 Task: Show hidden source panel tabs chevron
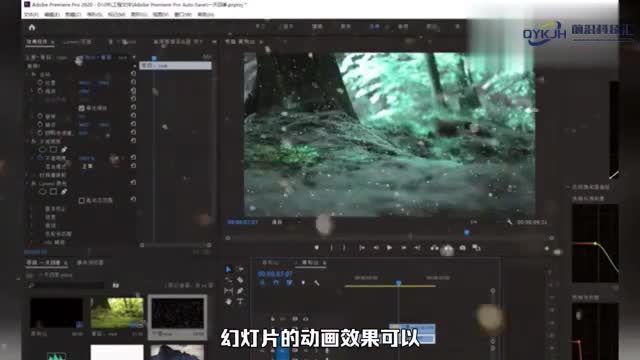pyautogui.click(x=214, y=42)
